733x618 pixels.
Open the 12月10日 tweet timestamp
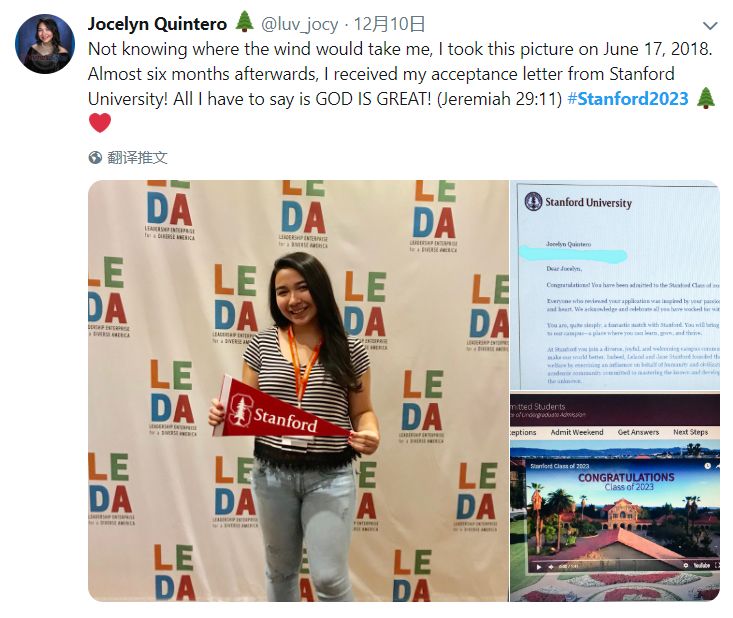pos(389,24)
